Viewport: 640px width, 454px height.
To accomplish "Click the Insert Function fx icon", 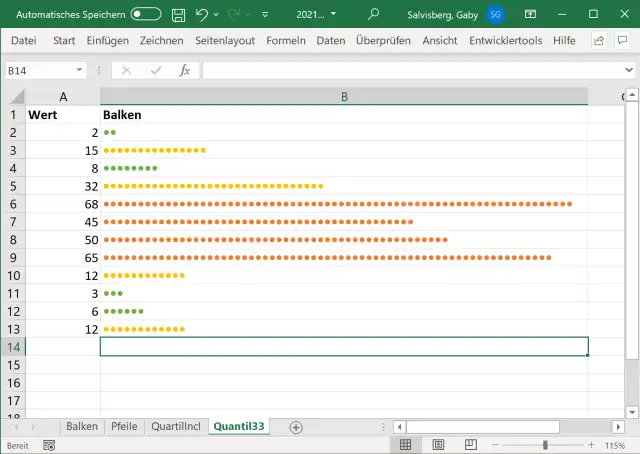I will click(185, 71).
